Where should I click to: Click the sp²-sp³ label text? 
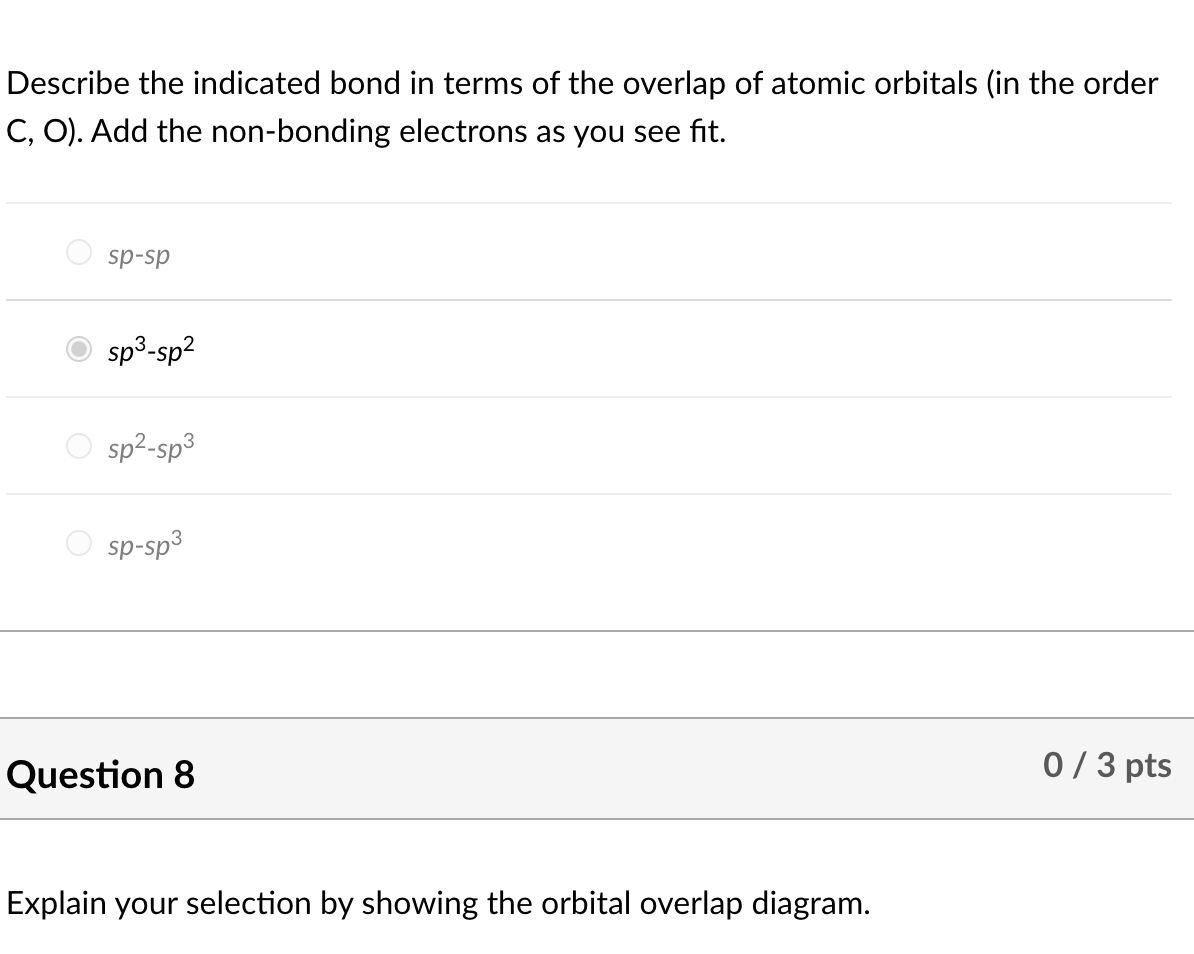click(148, 446)
